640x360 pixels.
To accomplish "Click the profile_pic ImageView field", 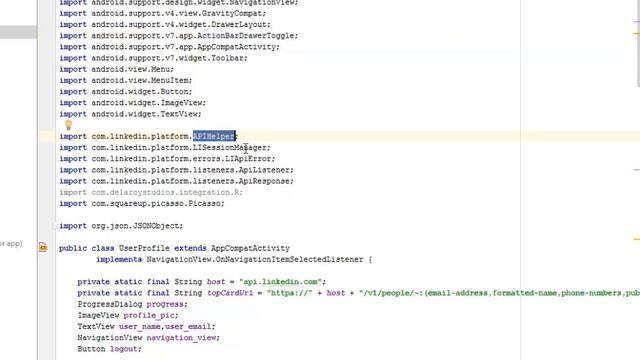I will (x=149, y=316).
